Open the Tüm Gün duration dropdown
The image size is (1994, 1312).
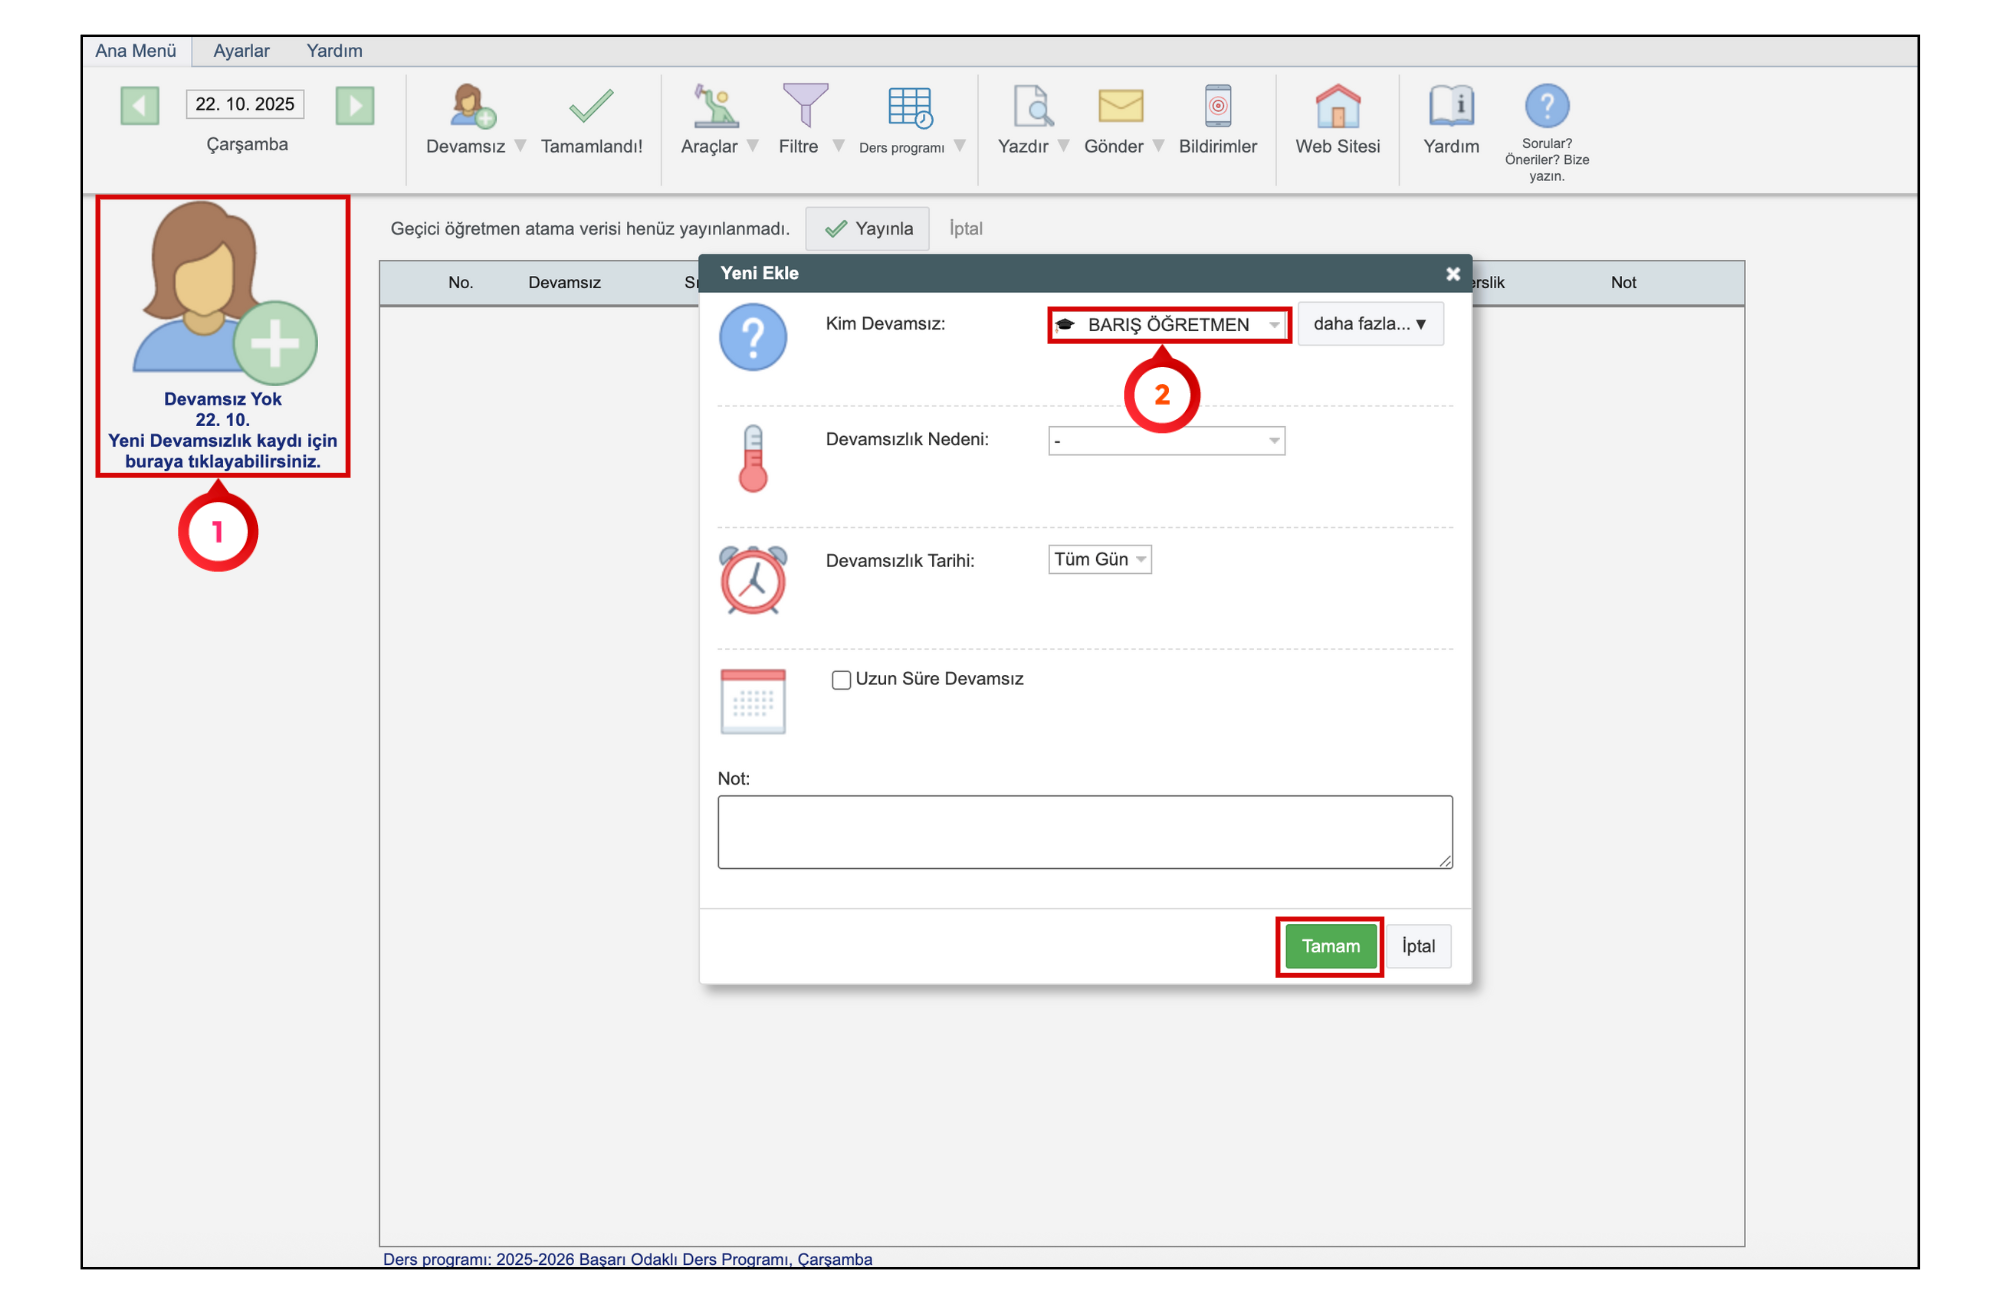(1099, 560)
